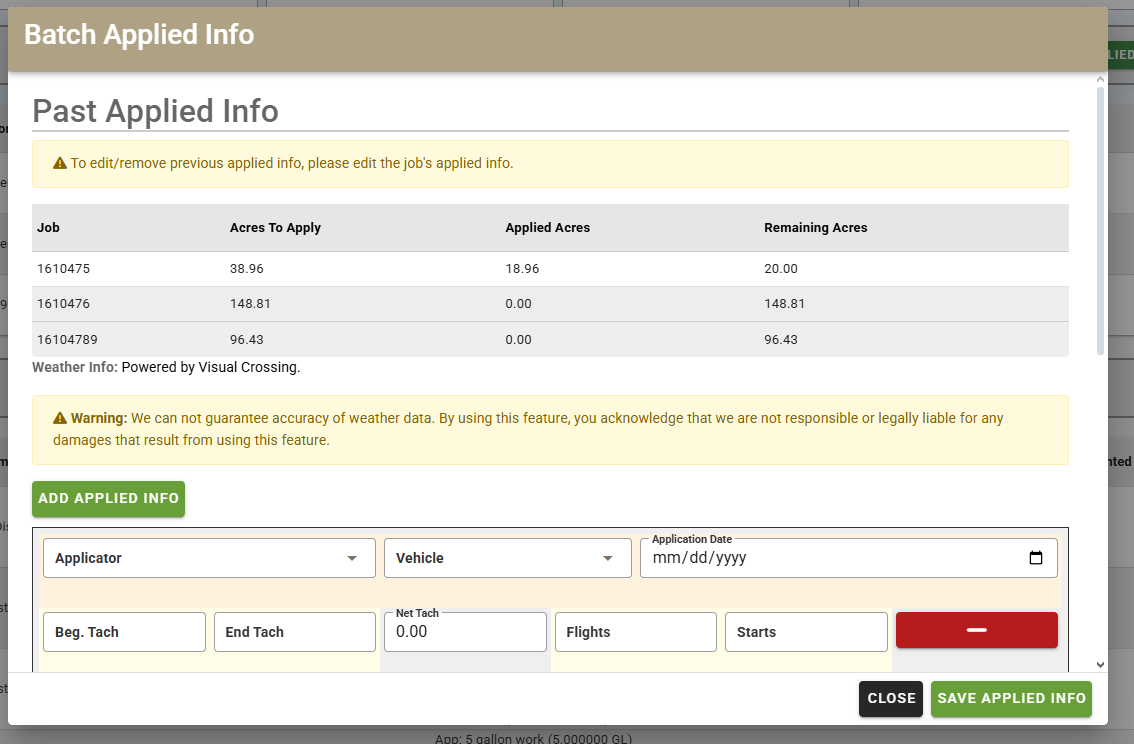Click the Beg. Tach input field
The image size is (1134, 744).
124,632
